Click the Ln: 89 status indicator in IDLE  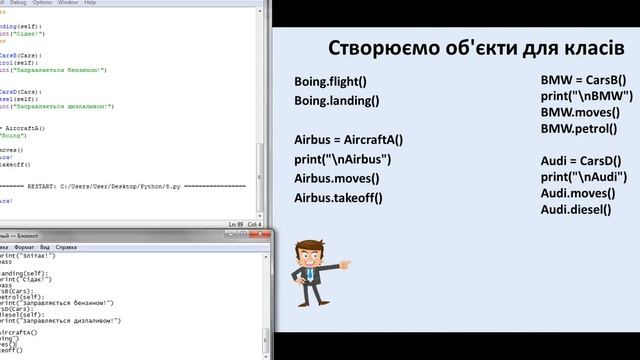point(236,224)
